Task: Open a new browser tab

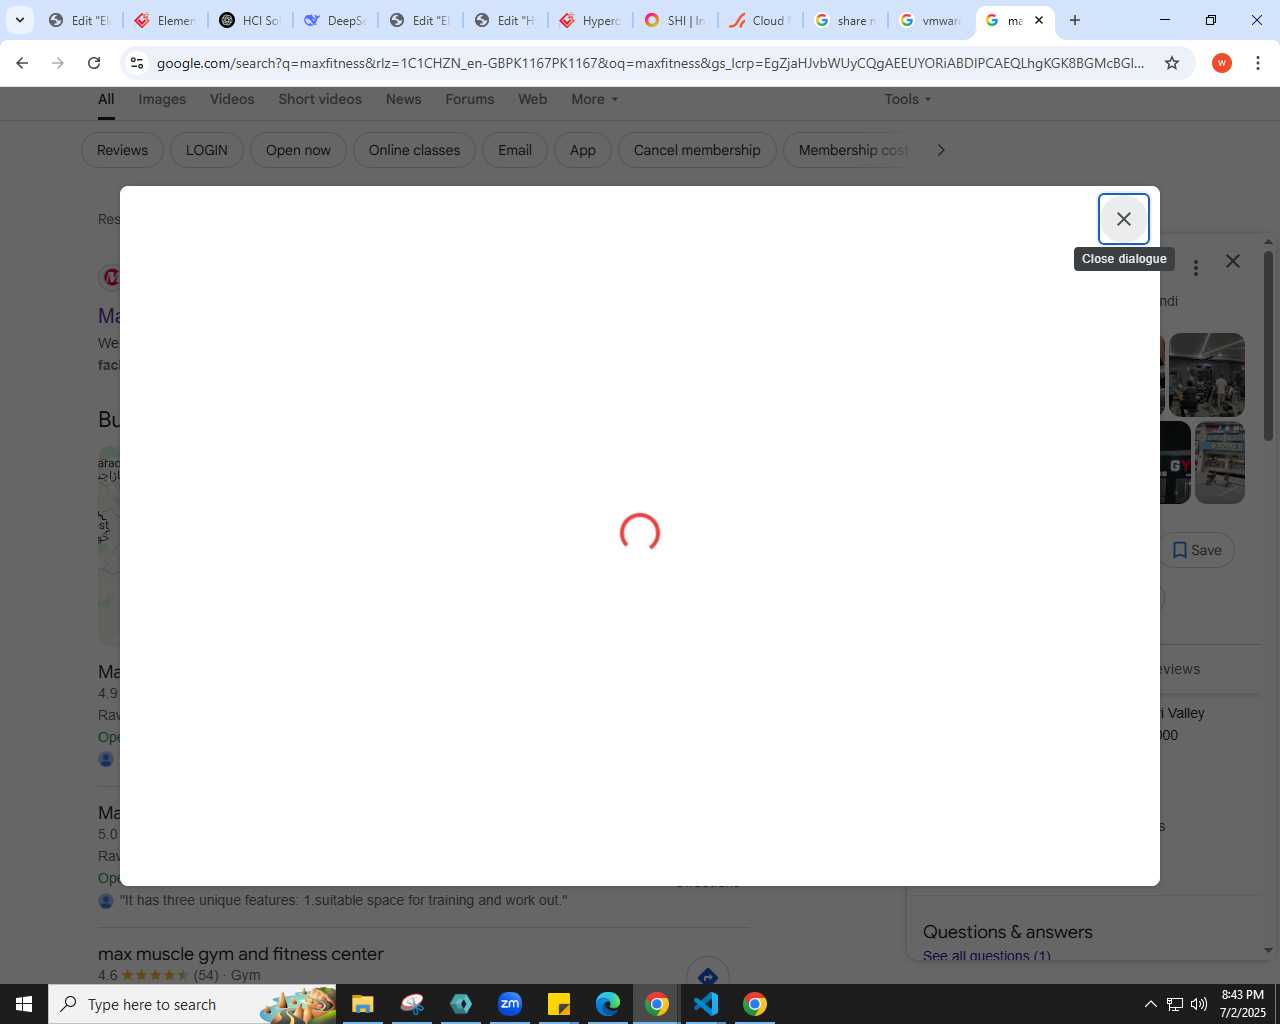Action: pos(1075,20)
